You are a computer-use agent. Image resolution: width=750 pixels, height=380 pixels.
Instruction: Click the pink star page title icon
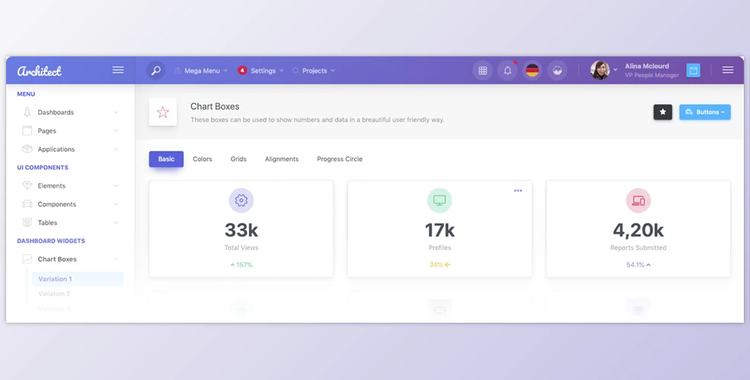[x=163, y=112]
